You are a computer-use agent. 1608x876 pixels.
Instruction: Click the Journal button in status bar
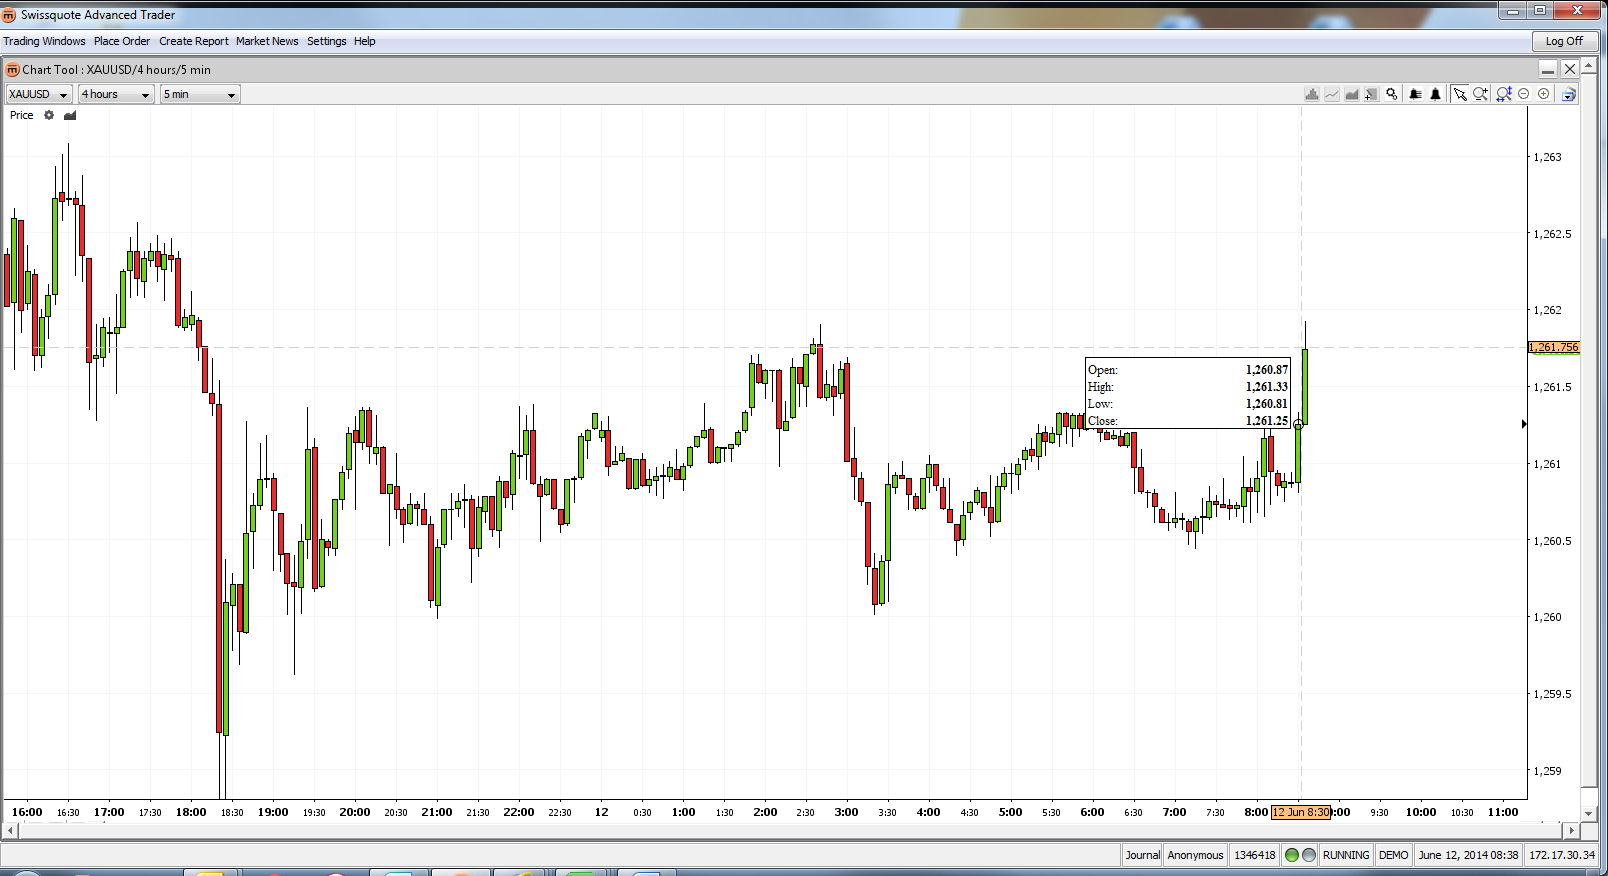tap(1142, 855)
